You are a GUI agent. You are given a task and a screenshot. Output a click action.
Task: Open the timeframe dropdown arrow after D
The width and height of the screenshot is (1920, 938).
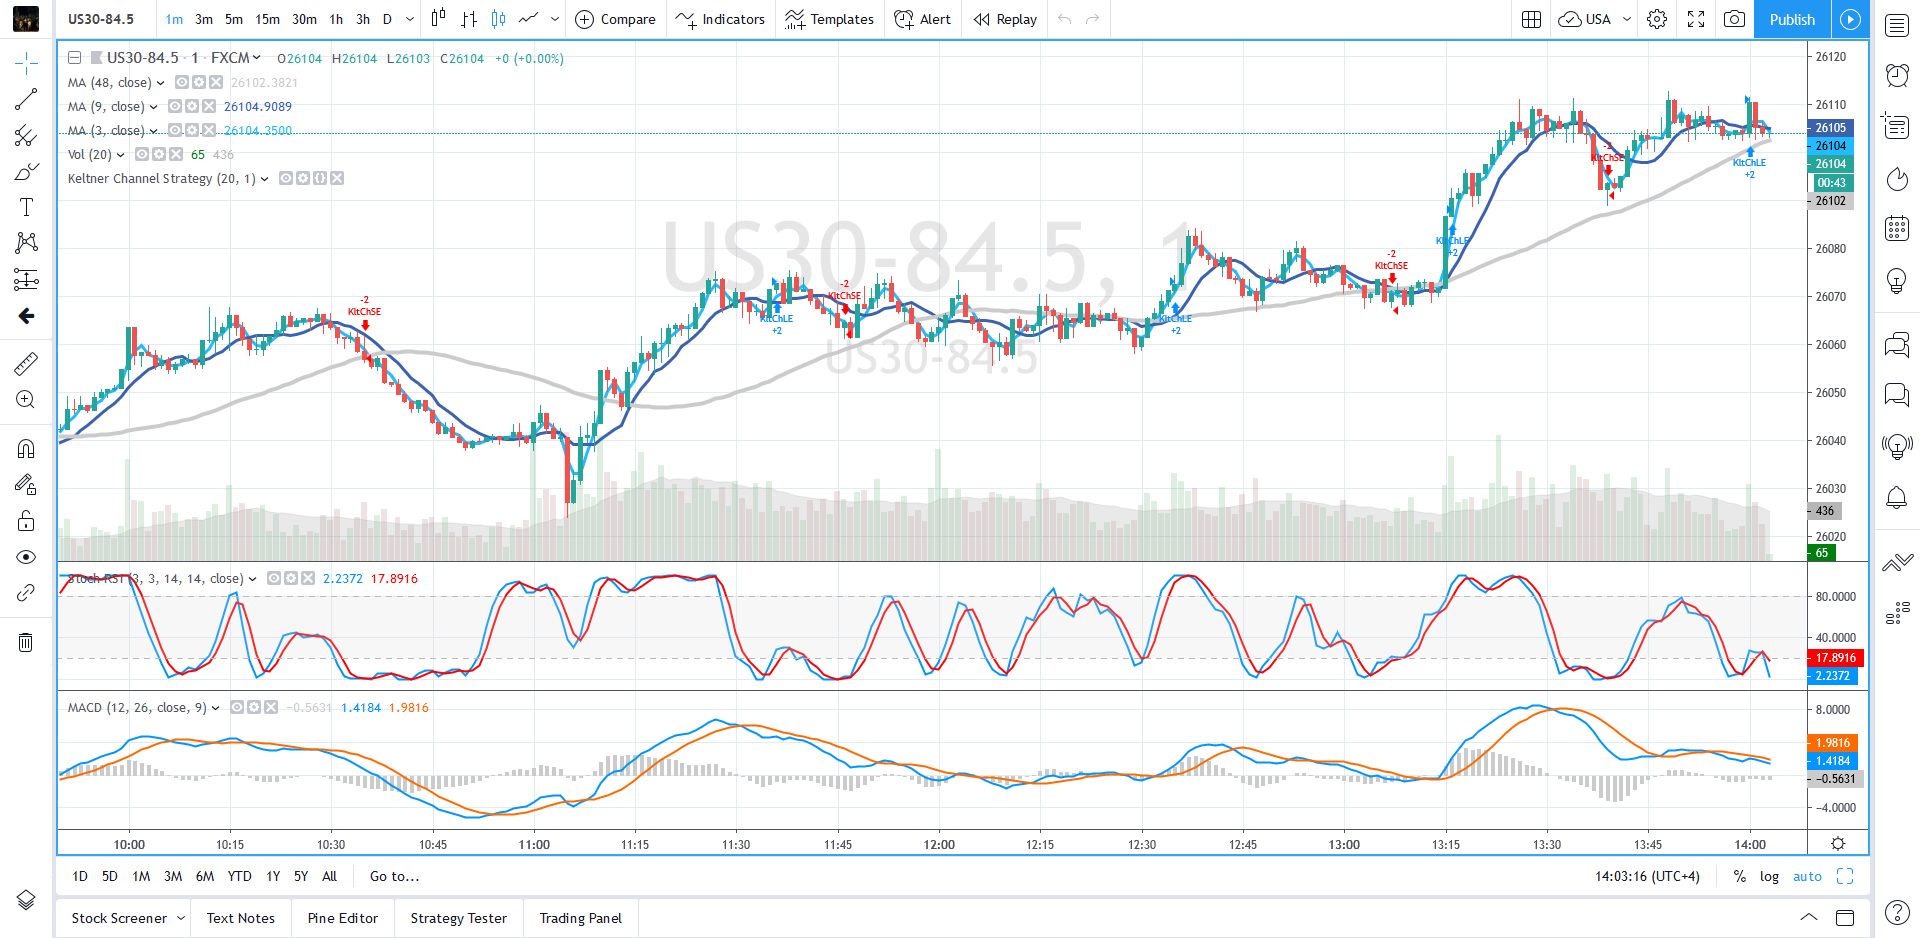(410, 19)
